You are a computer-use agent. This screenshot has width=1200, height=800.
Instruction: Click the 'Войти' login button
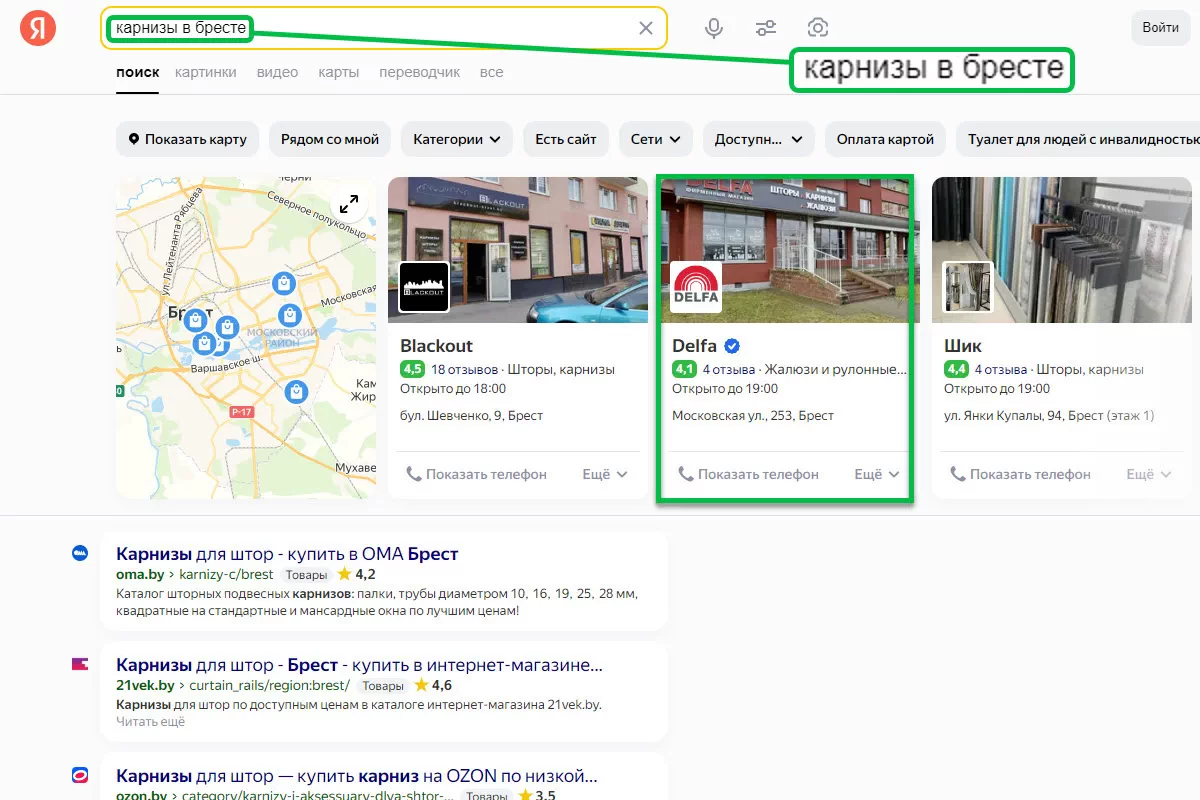tap(1160, 28)
